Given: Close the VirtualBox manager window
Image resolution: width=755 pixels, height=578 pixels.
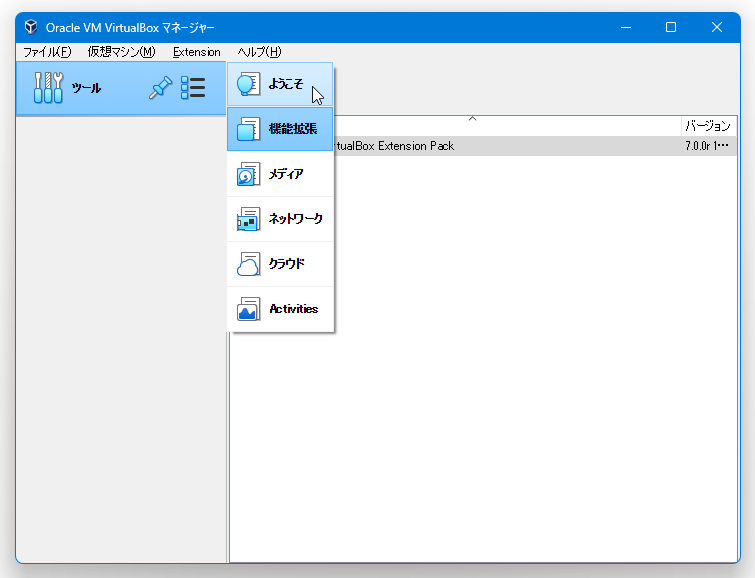Looking at the screenshot, I should coord(716,27).
